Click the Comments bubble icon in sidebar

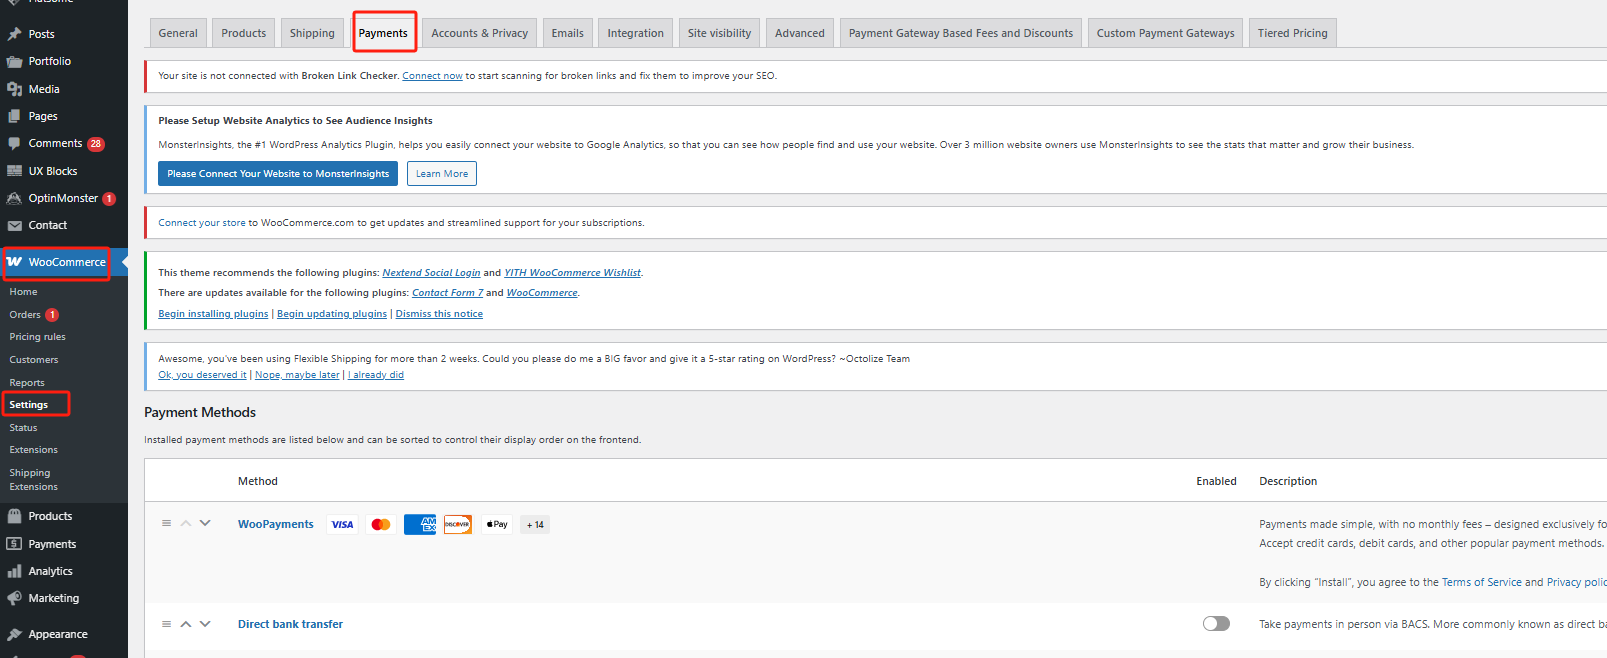(14, 144)
